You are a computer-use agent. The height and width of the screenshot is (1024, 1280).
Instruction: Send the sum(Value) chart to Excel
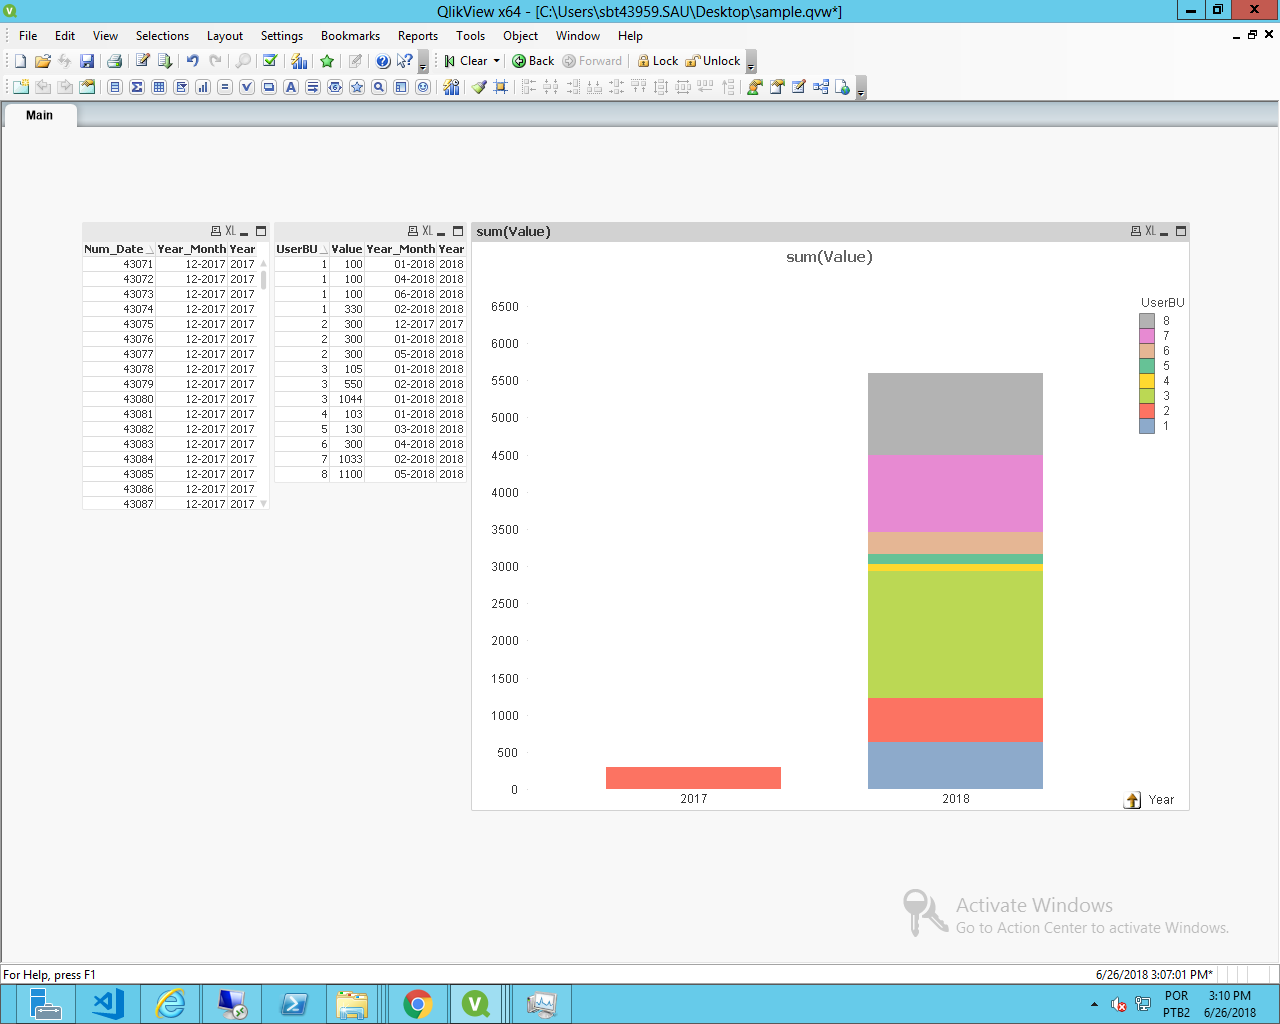click(x=1150, y=231)
